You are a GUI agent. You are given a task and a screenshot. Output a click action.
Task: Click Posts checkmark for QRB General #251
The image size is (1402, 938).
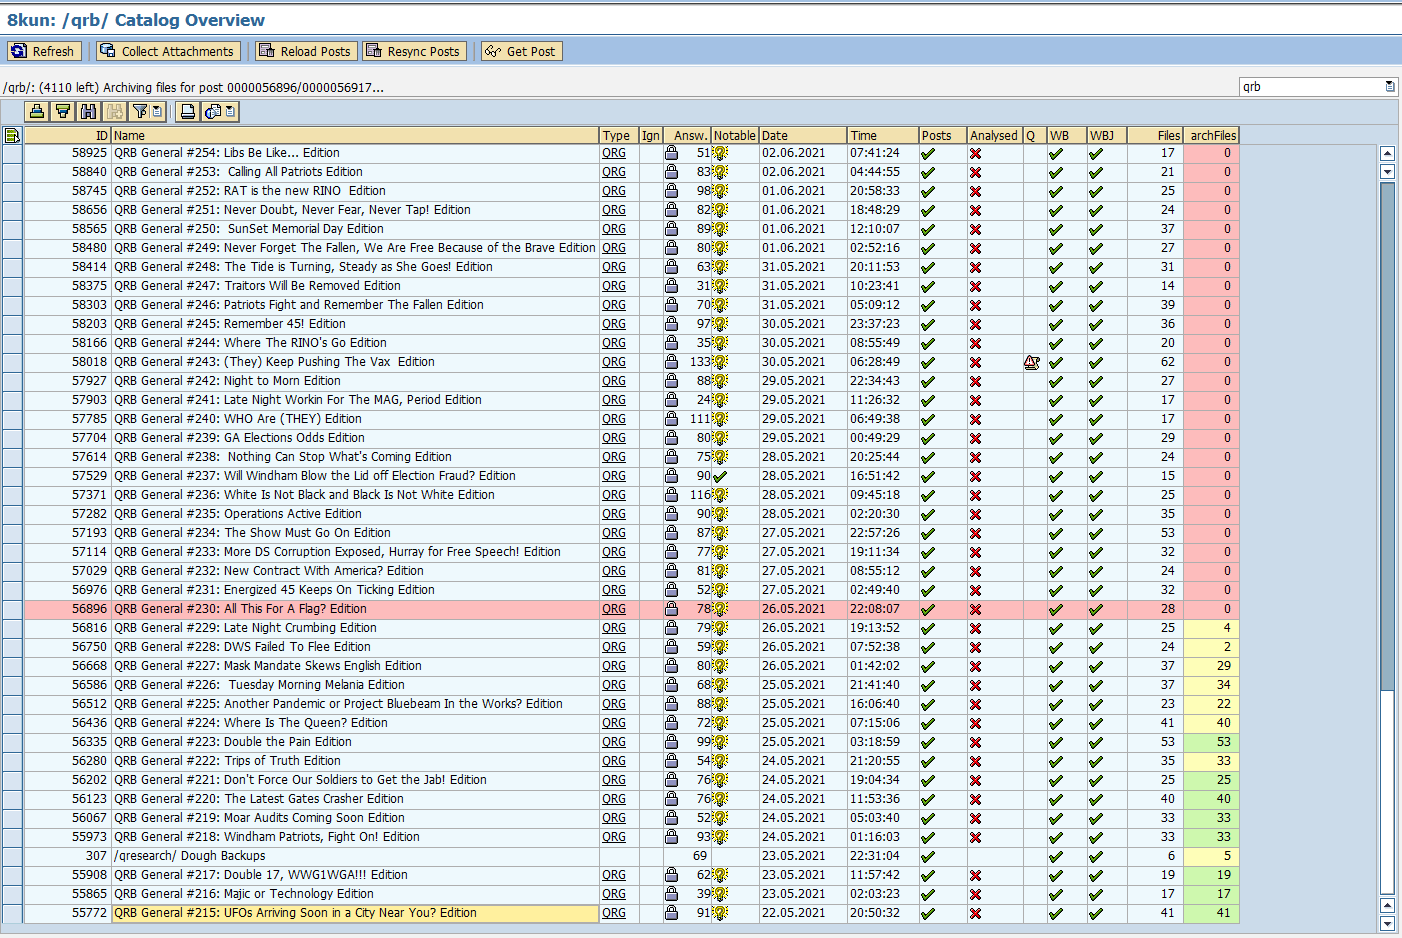[928, 210]
